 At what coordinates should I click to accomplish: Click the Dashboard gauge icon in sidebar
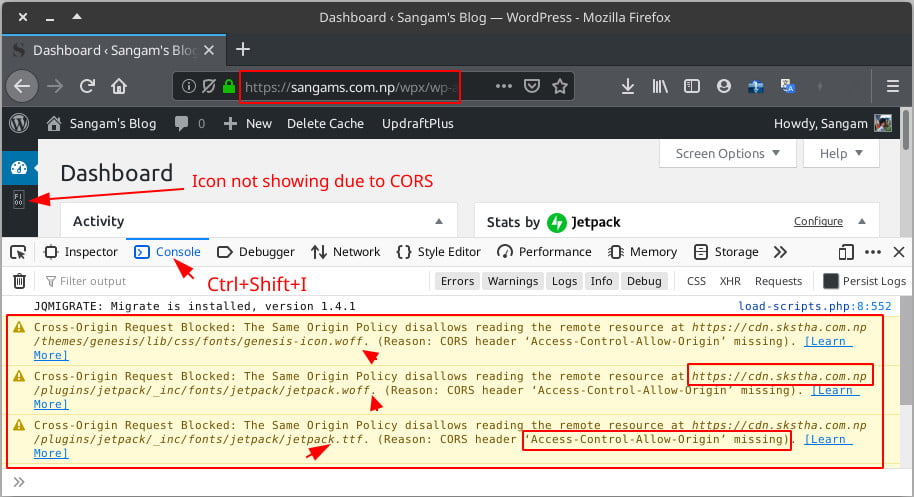[19, 168]
